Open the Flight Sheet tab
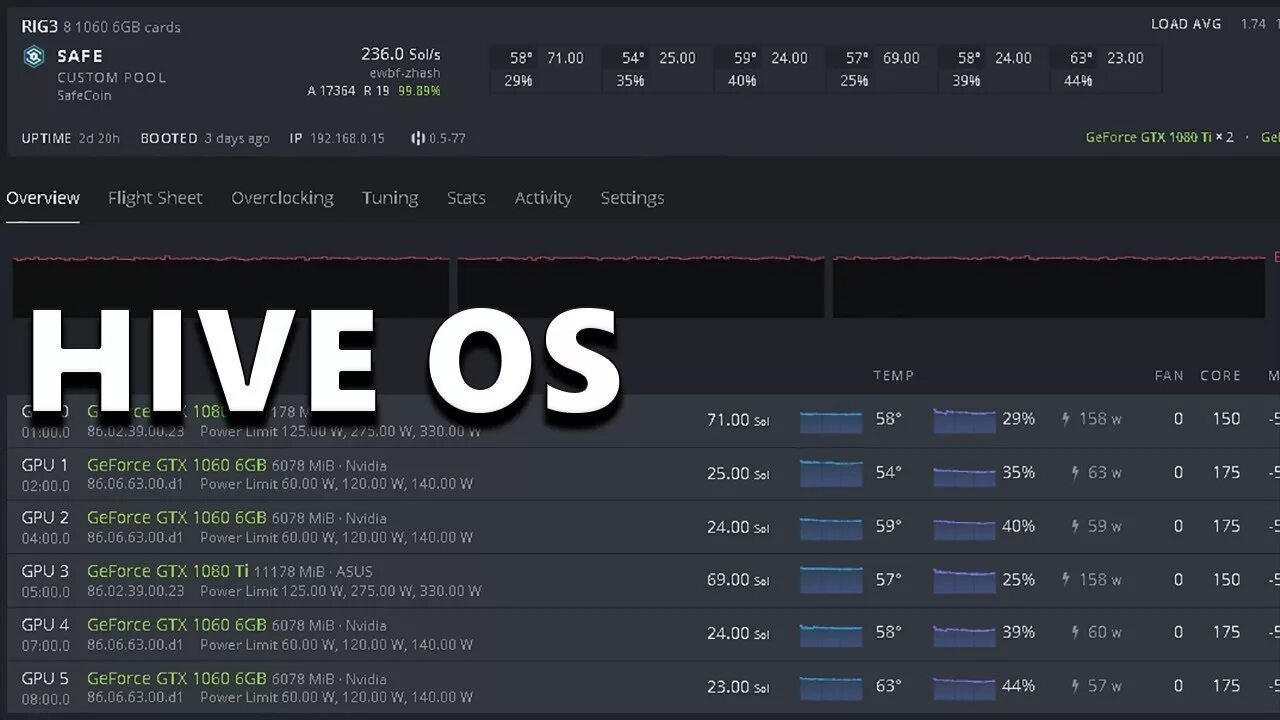 tap(155, 198)
